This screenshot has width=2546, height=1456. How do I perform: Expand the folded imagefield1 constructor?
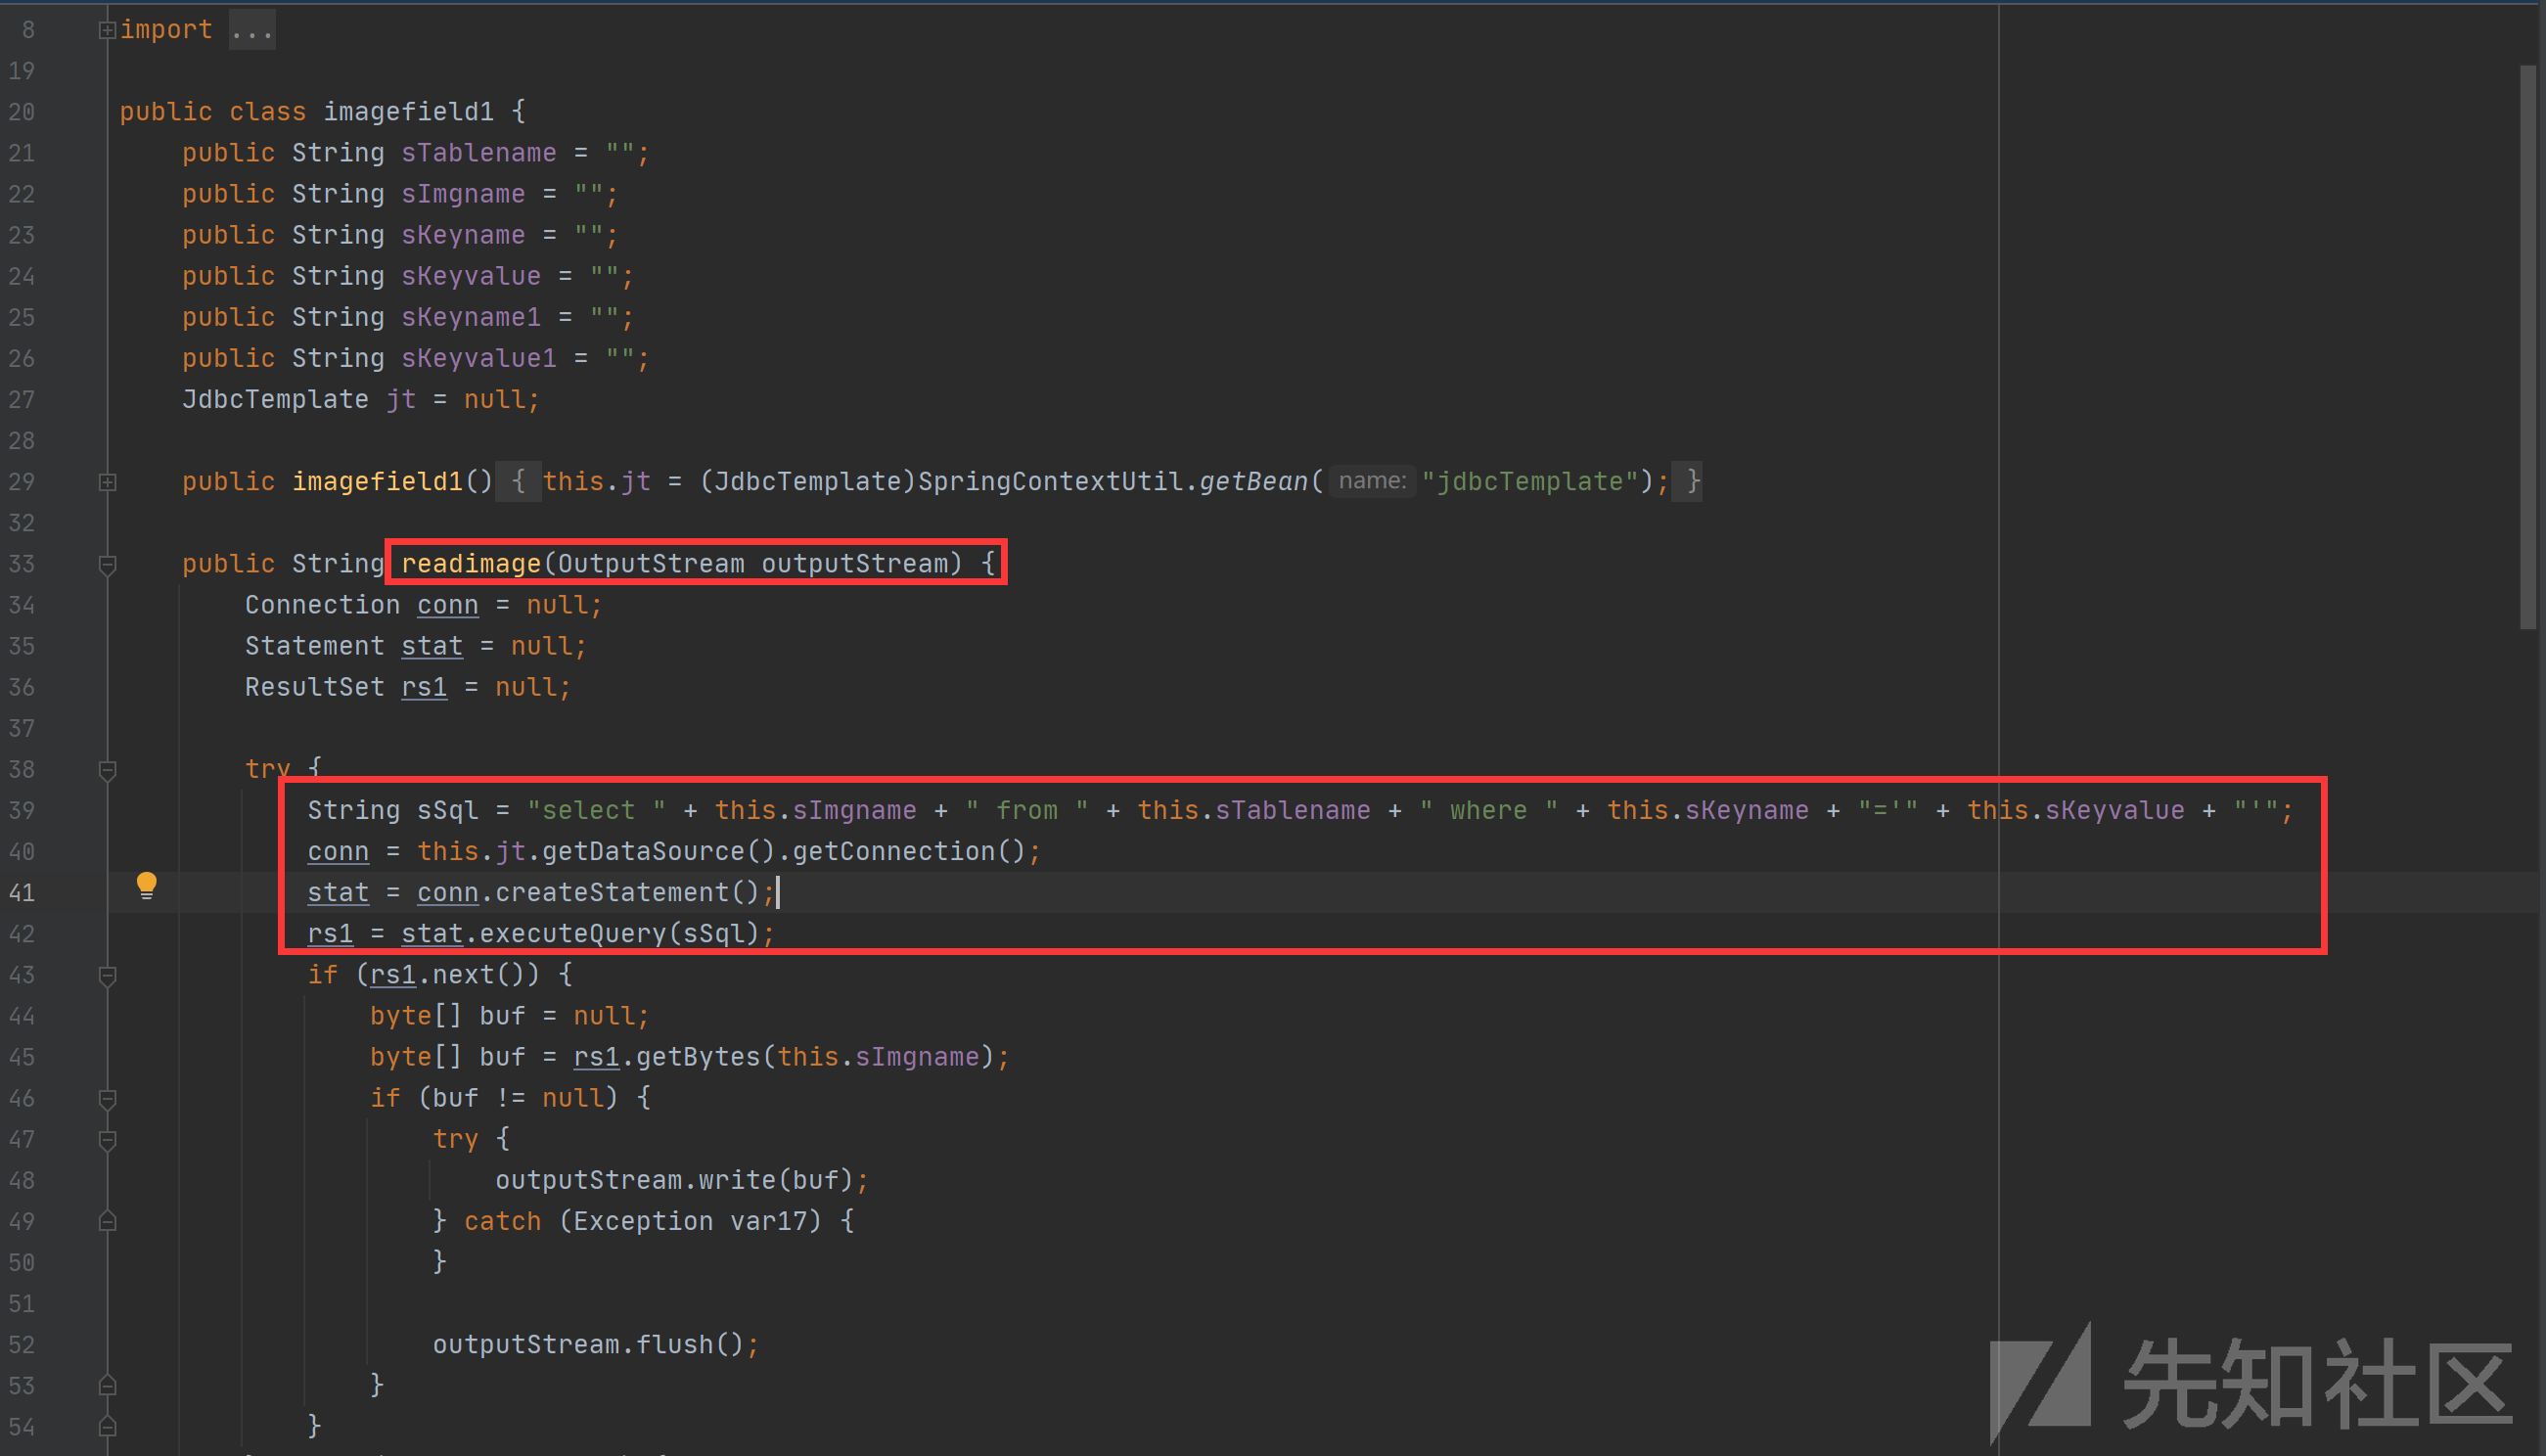(107, 483)
